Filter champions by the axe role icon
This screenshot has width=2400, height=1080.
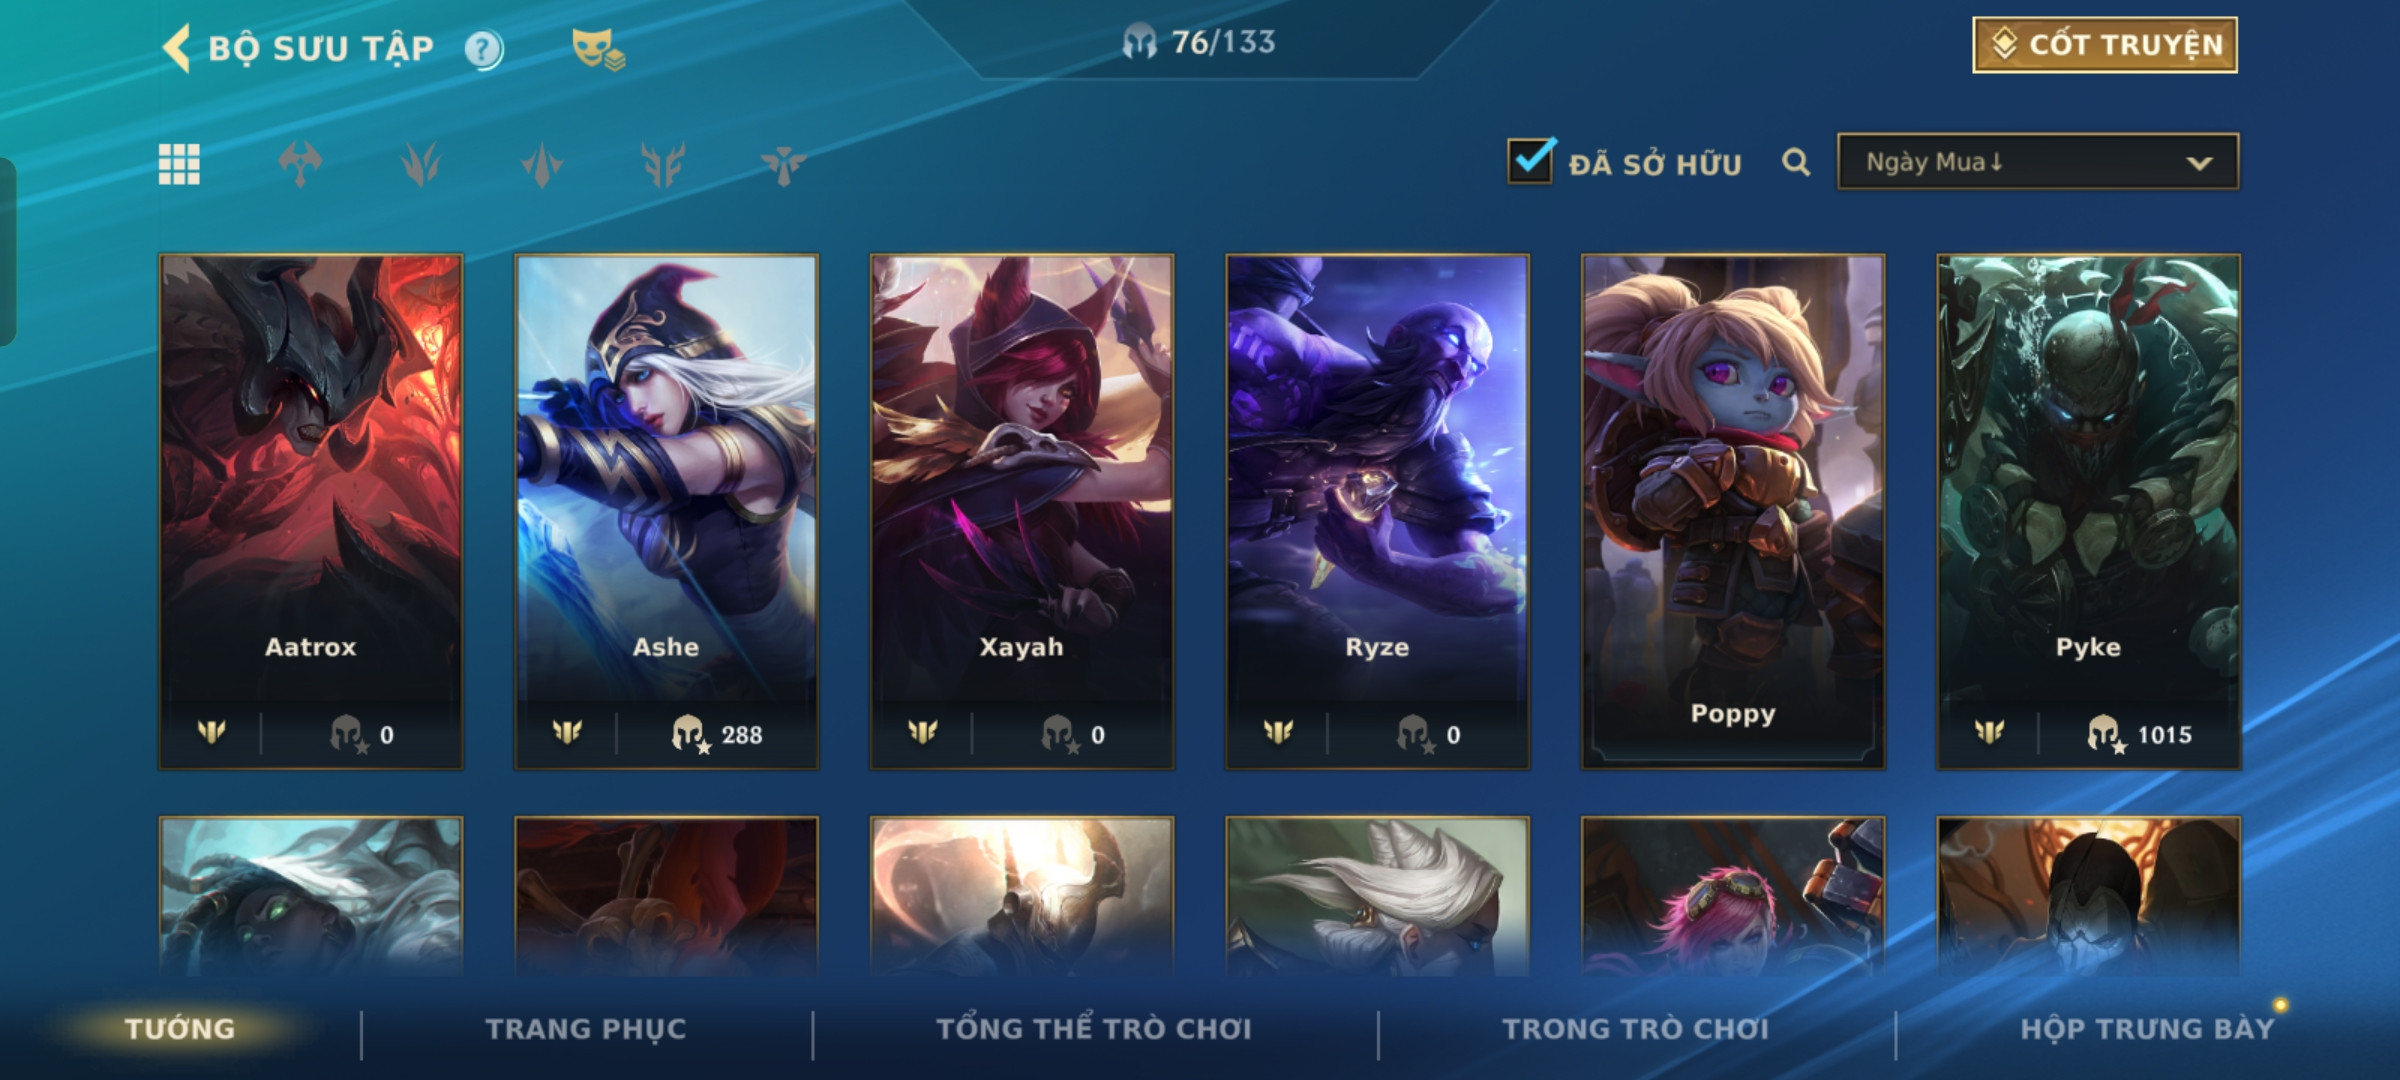[300, 164]
